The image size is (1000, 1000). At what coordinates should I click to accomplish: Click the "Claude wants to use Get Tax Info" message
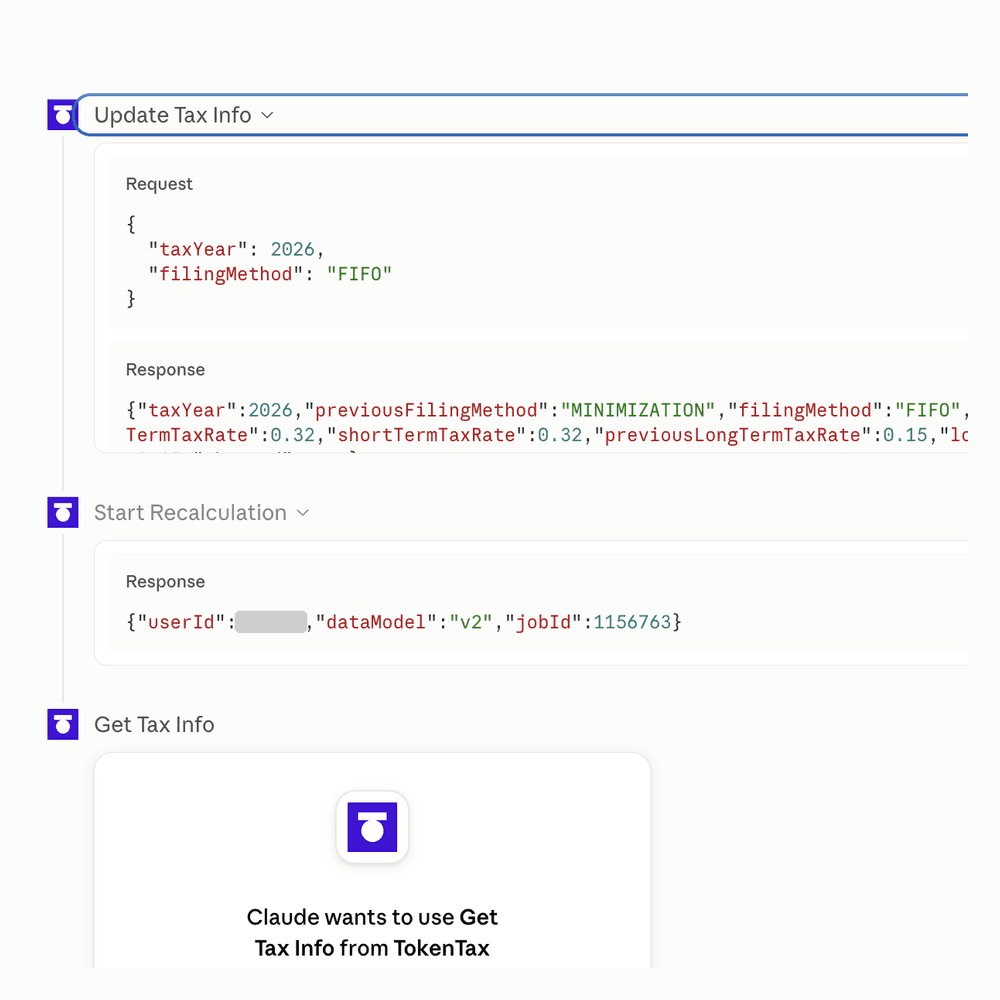[372, 932]
